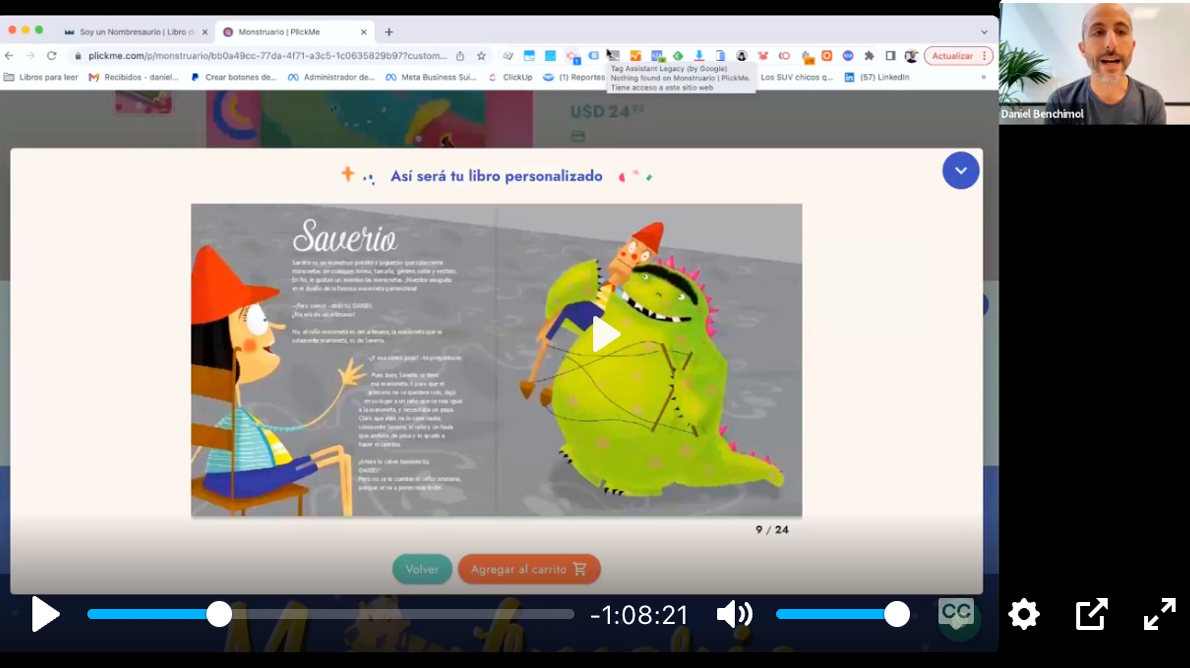Mute the video using the speaker icon
Viewport: 1190px width, 668px height.
(734, 614)
